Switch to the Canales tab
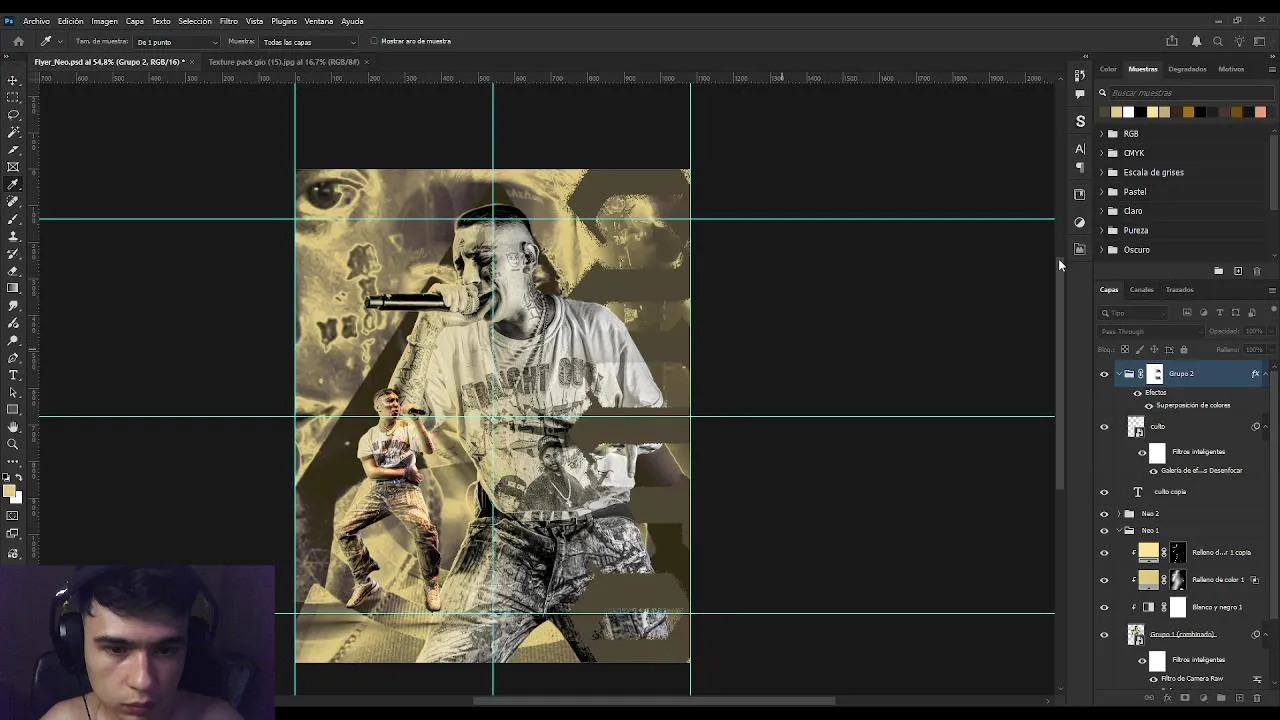1280x720 pixels. click(x=1141, y=290)
